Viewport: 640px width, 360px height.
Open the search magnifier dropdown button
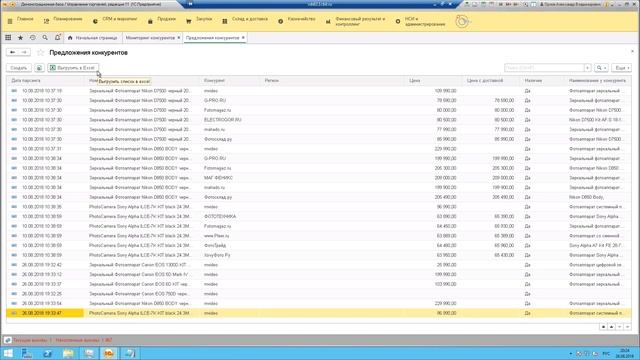point(601,68)
